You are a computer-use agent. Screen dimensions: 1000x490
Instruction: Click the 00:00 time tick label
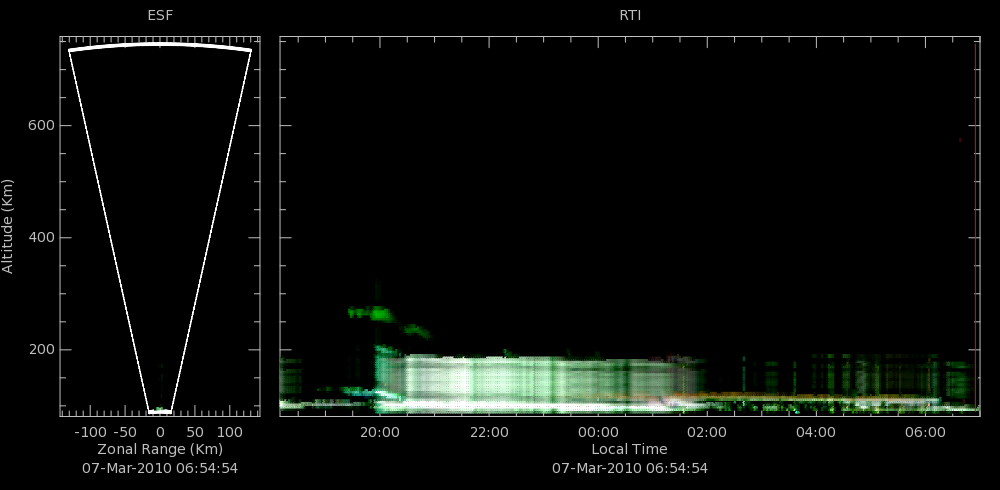coord(598,433)
